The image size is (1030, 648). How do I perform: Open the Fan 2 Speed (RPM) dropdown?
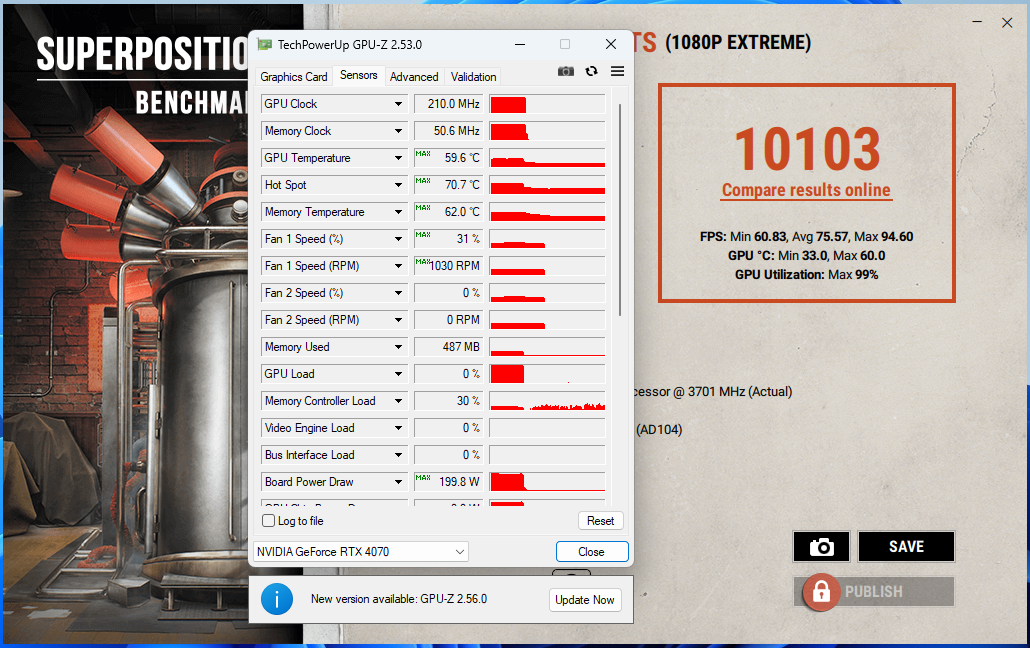point(399,319)
